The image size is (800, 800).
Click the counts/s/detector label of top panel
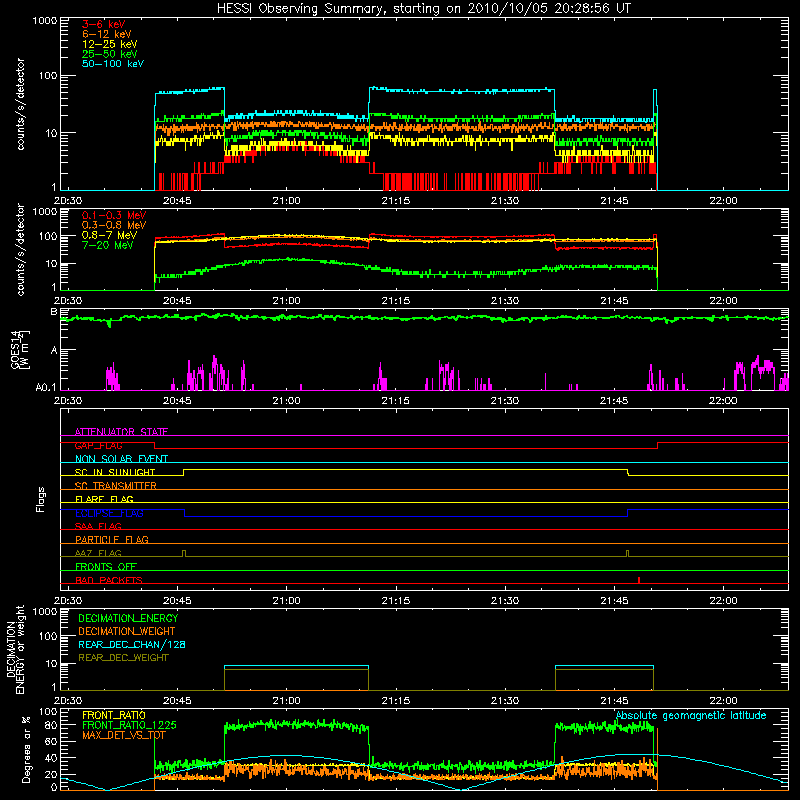click(x=20, y=104)
